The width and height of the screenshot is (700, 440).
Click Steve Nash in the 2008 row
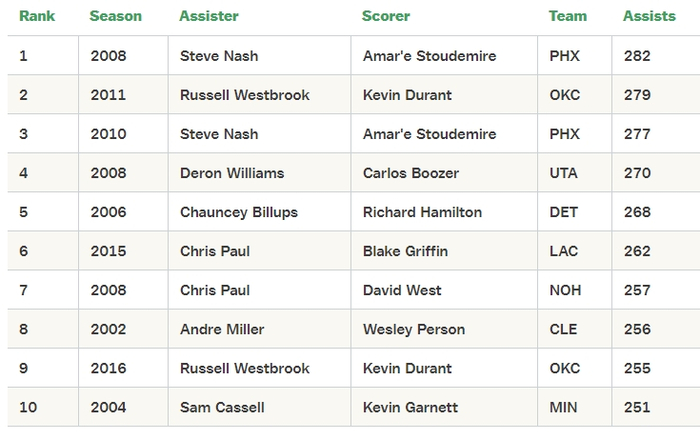point(219,56)
